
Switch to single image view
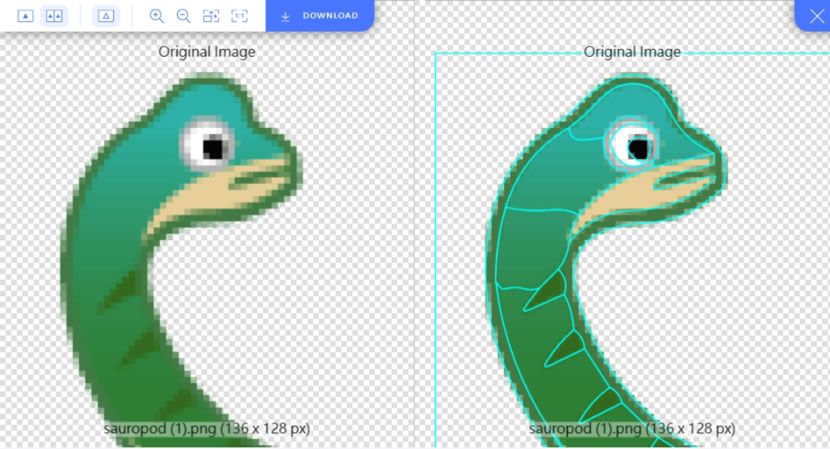[x=25, y=16]
